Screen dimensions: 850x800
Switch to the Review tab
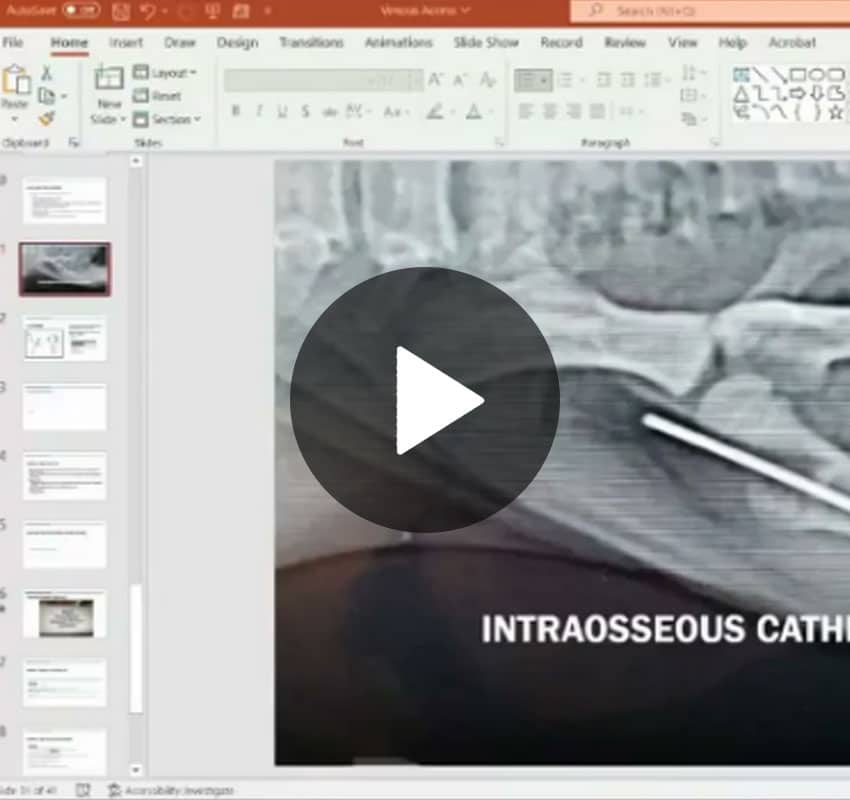625,42
